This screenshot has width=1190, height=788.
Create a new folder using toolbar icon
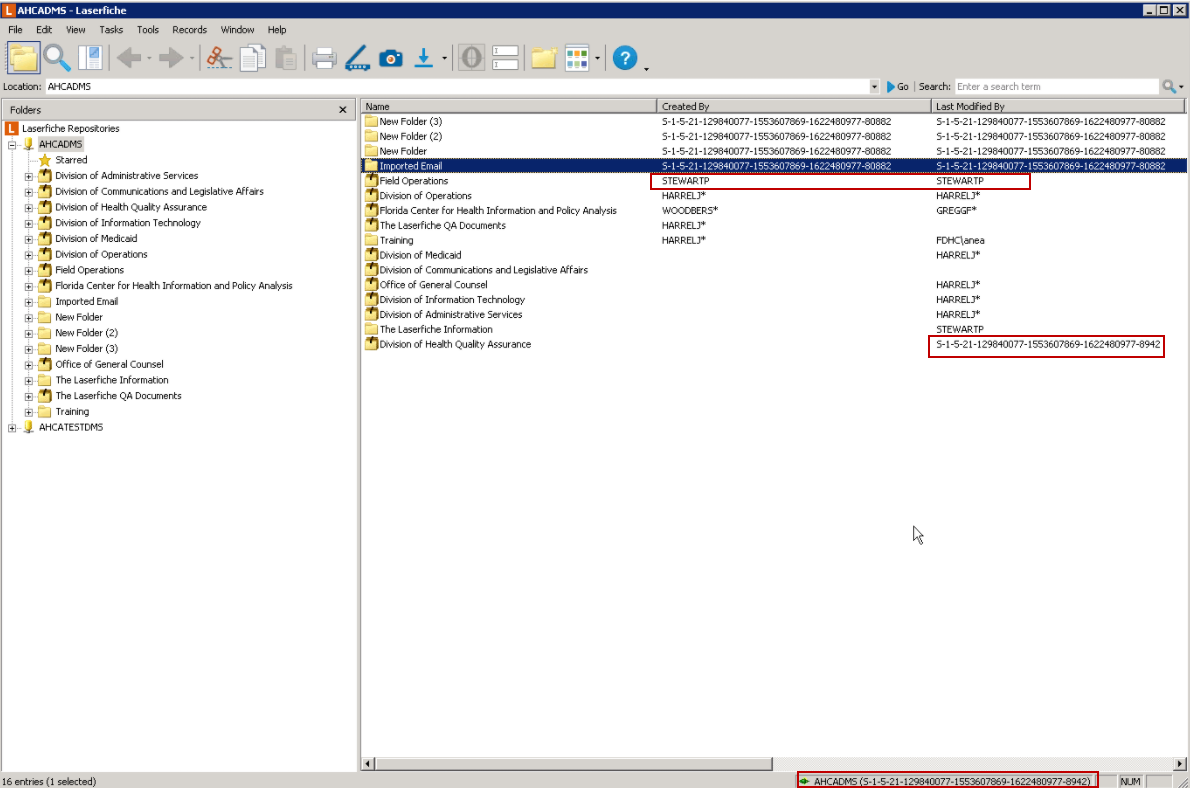click(x=543, y=58)
